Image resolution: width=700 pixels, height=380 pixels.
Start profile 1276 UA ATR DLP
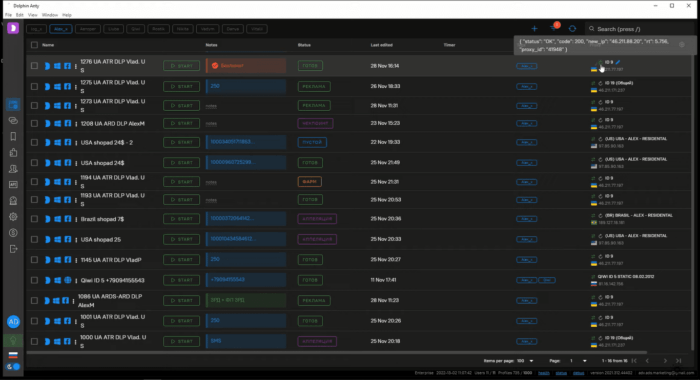point(181,66)
